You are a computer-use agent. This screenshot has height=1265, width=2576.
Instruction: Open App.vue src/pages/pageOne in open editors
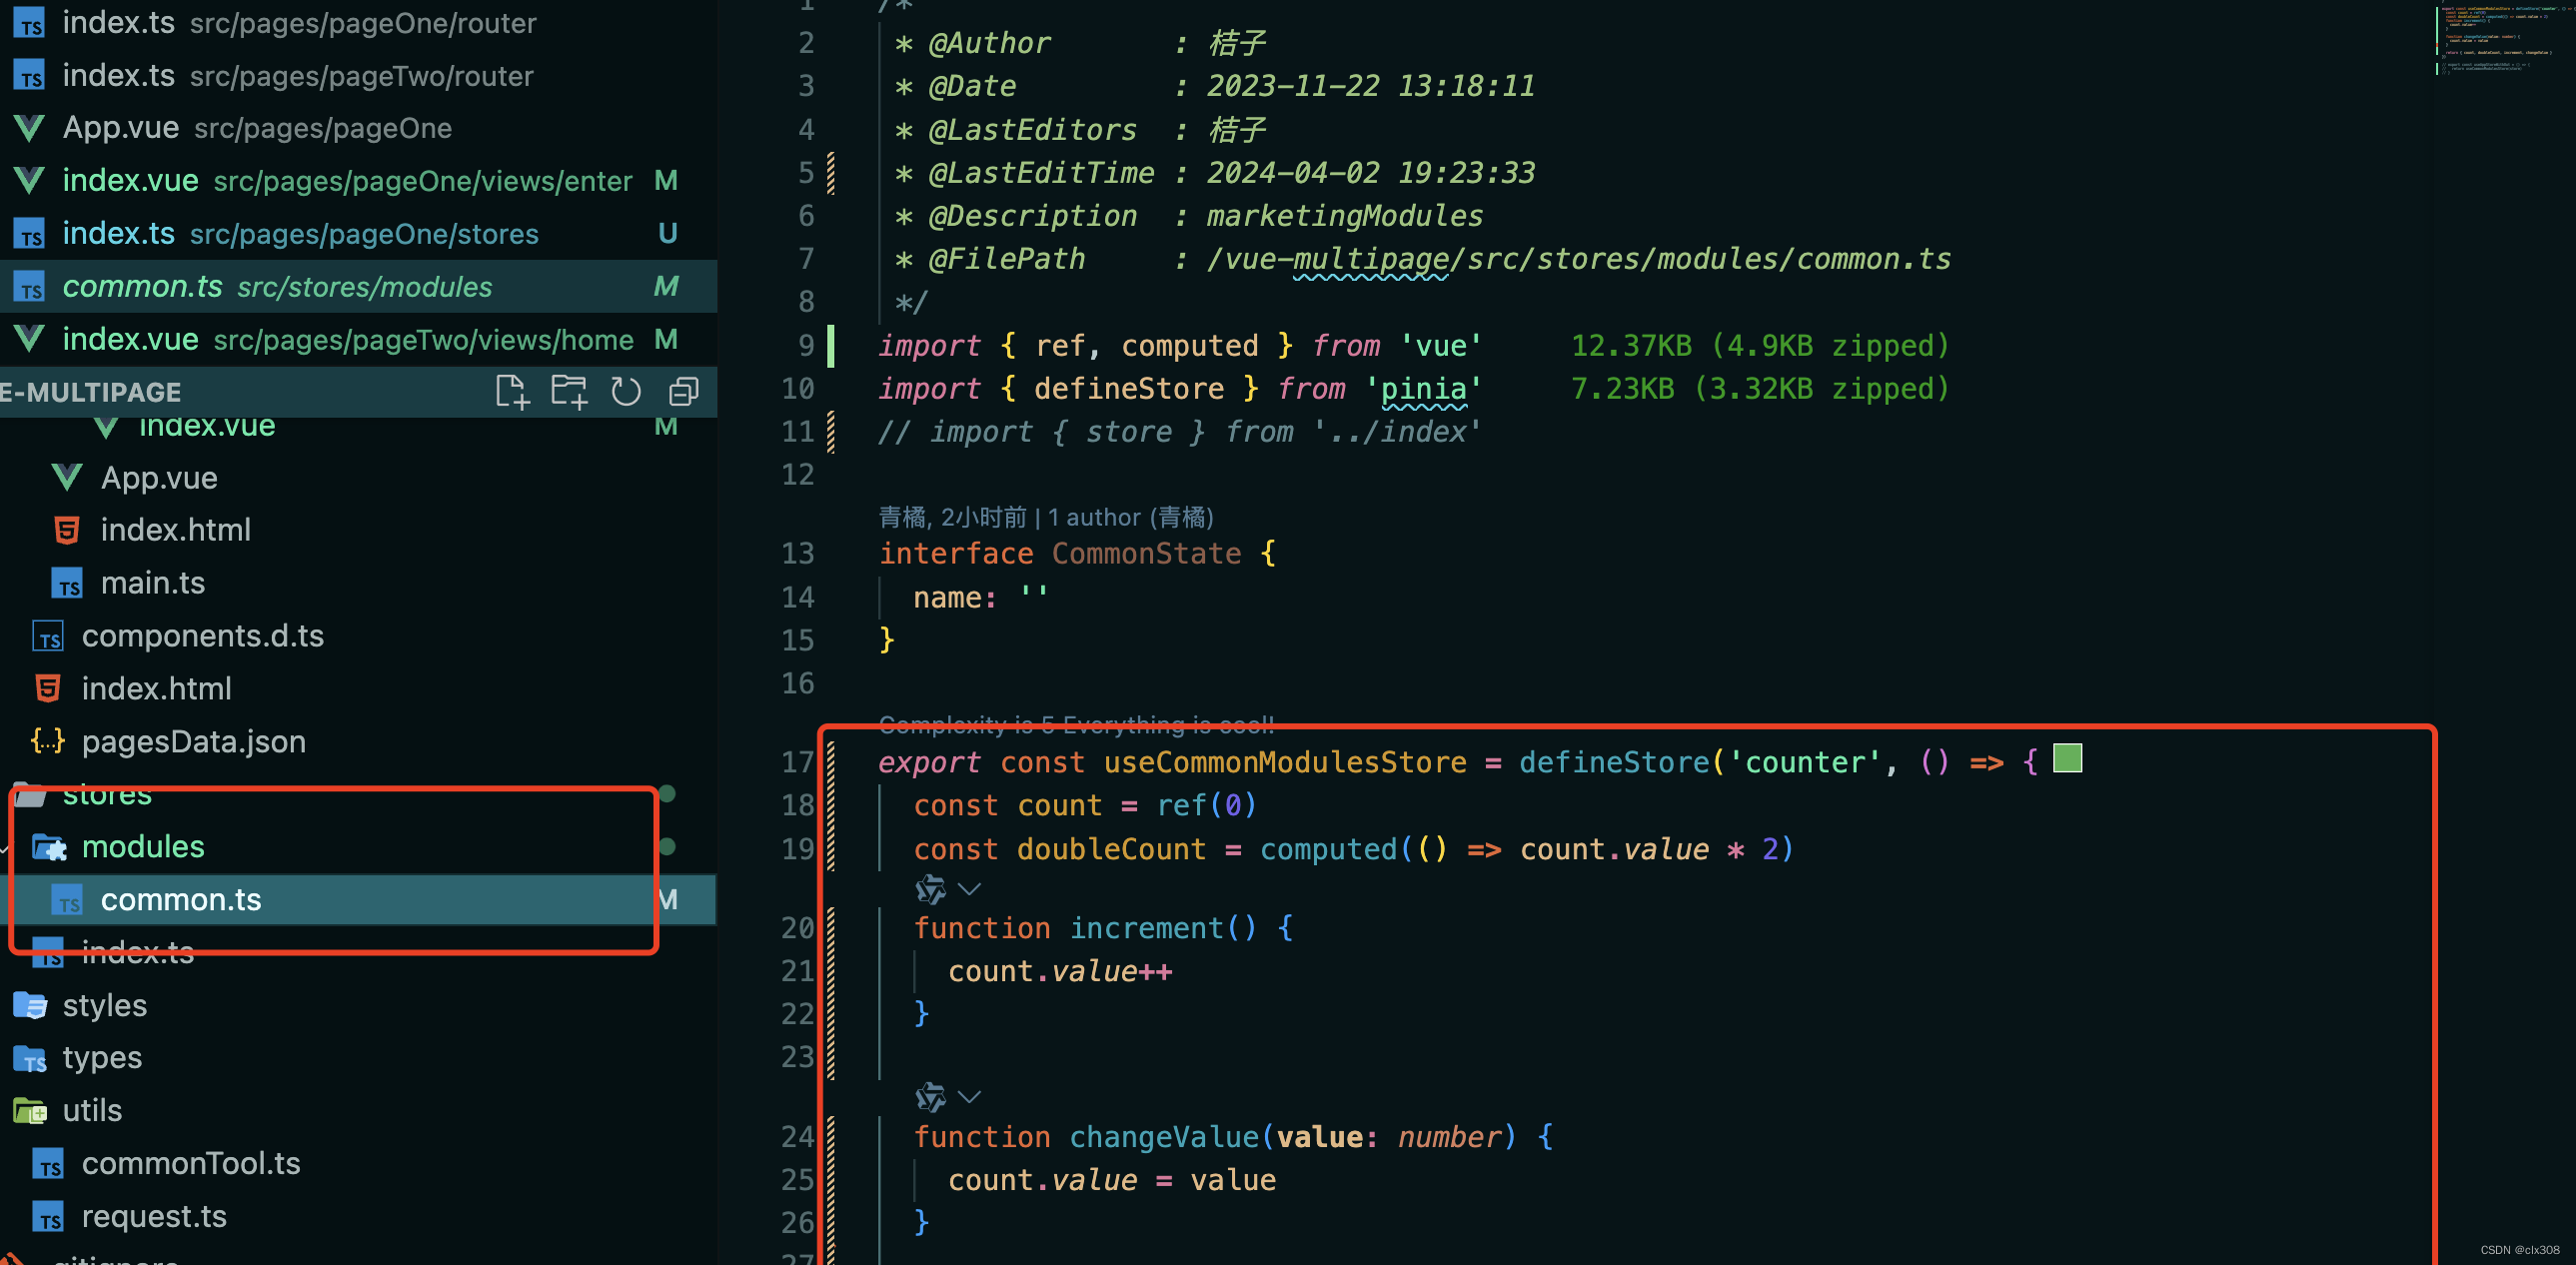(358, 128)
